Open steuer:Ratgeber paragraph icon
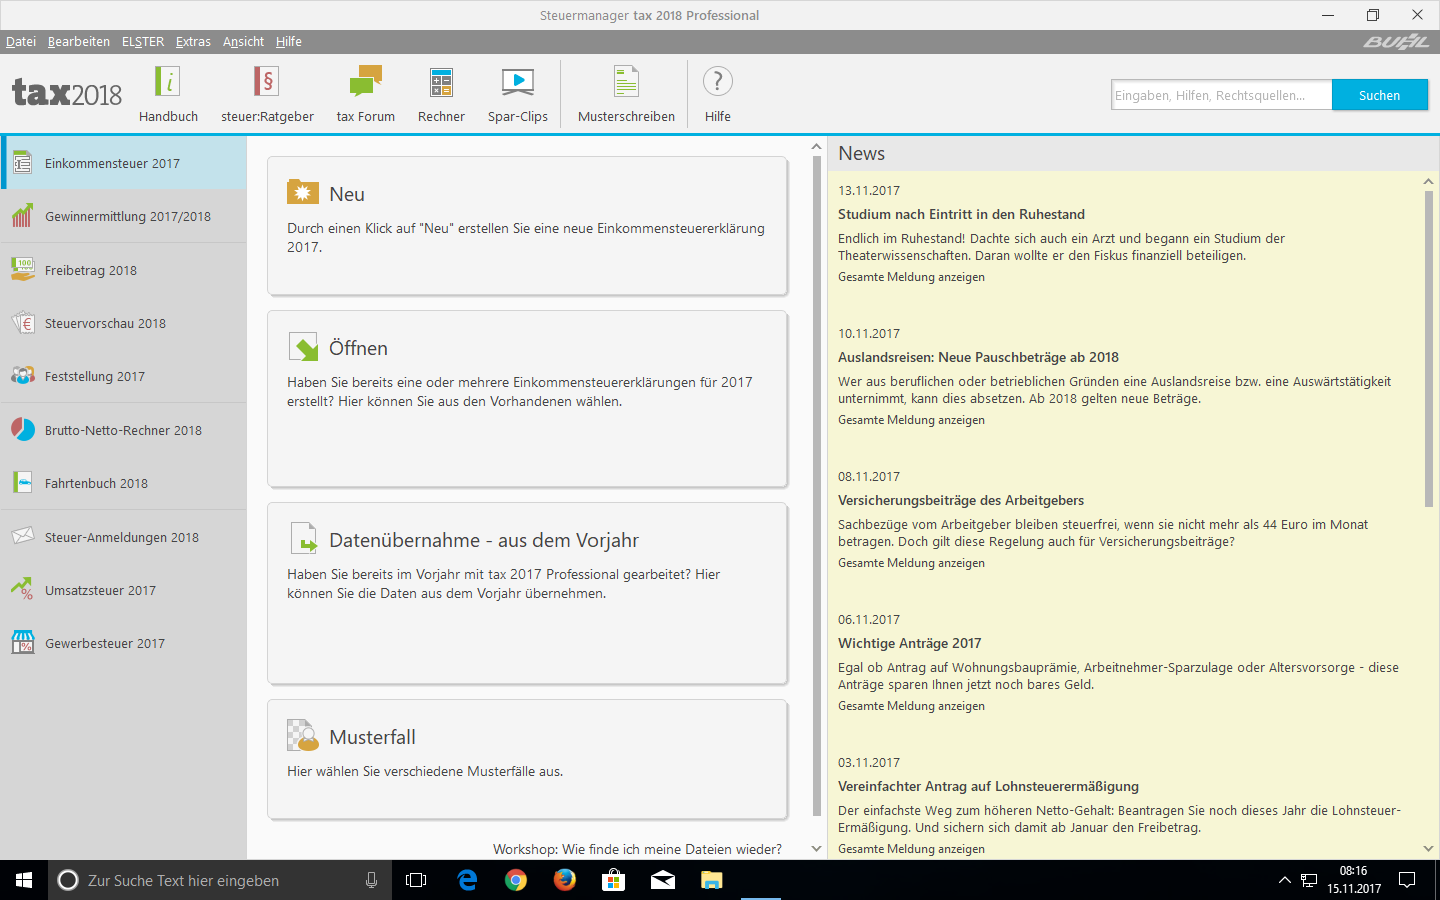This screenshot has height=900, width=1440. click(x=267, y=82)
